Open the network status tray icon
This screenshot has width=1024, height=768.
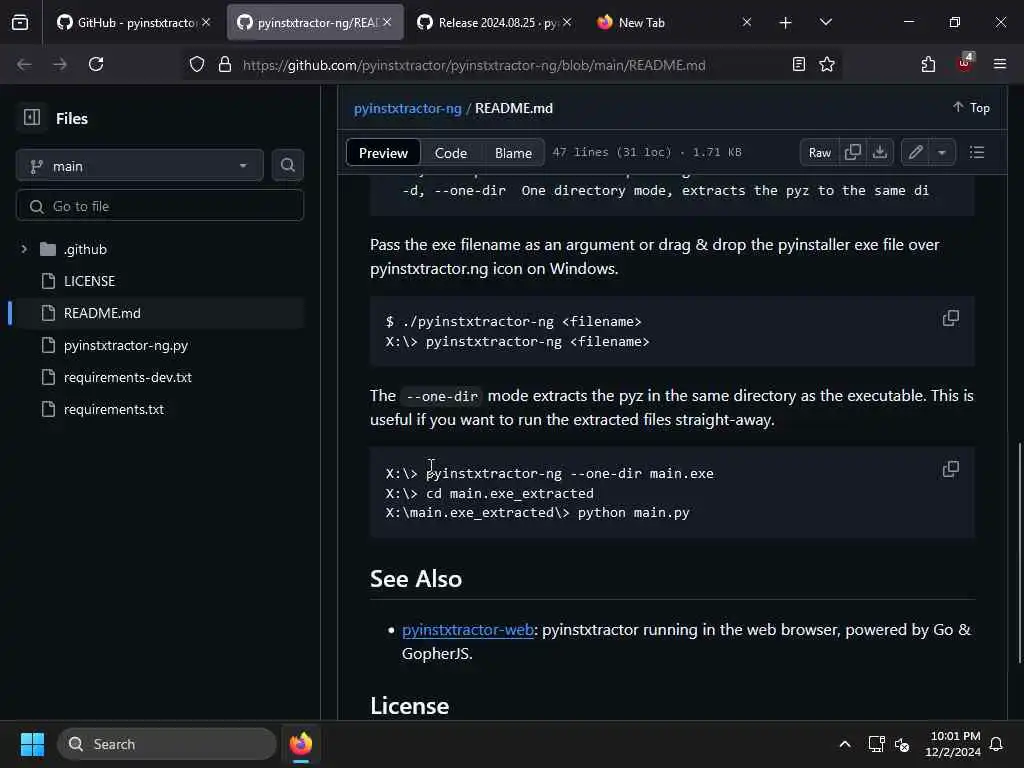876,744
